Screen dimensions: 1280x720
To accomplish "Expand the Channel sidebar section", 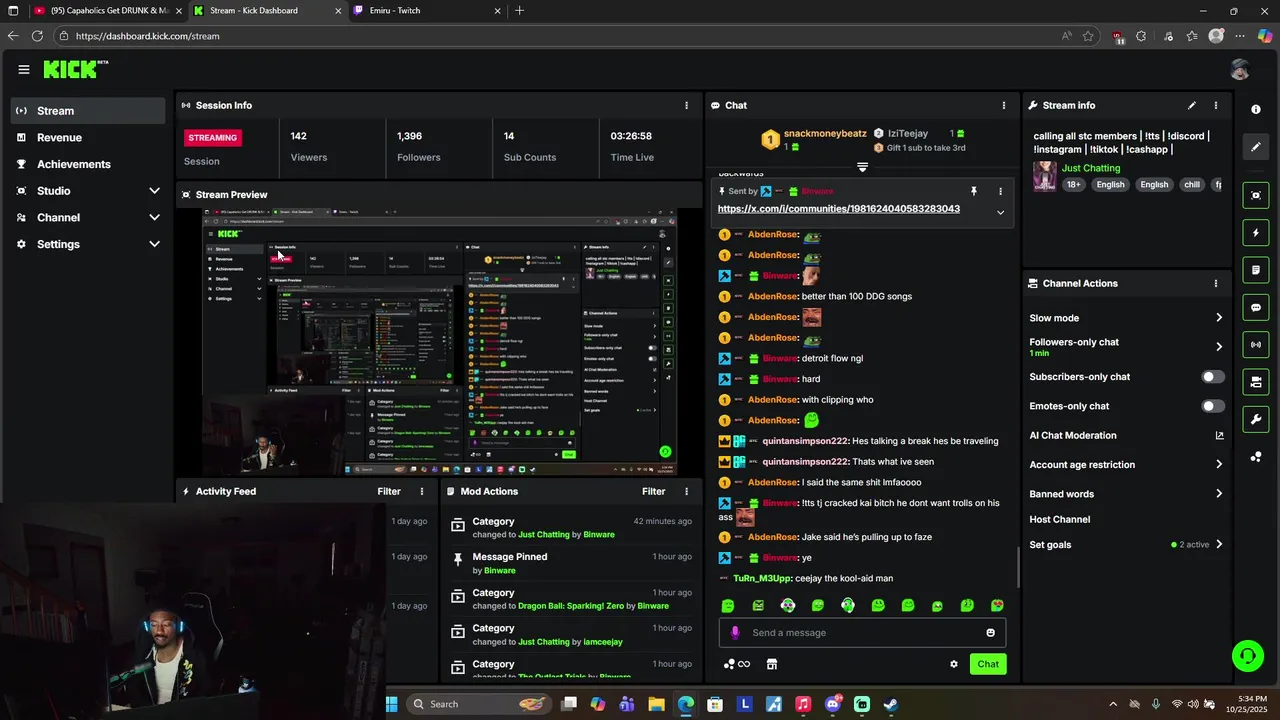I will [154, 217].
